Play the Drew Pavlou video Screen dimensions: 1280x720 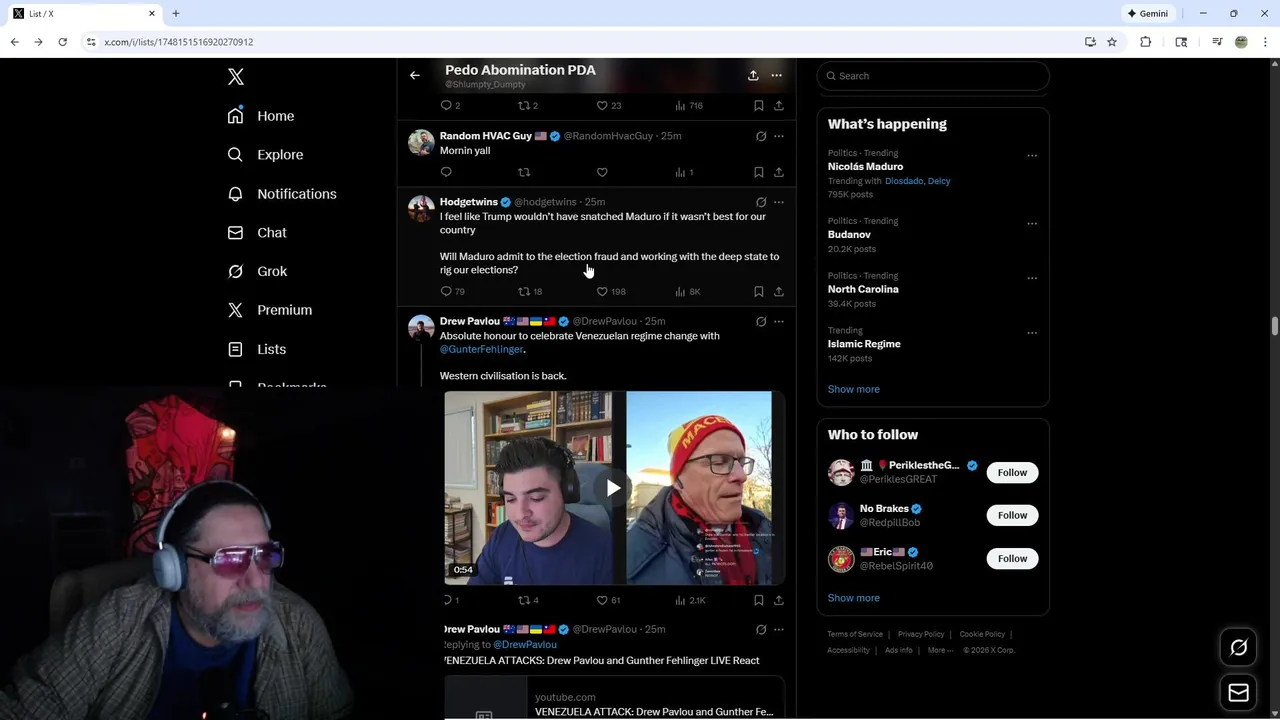614,488
